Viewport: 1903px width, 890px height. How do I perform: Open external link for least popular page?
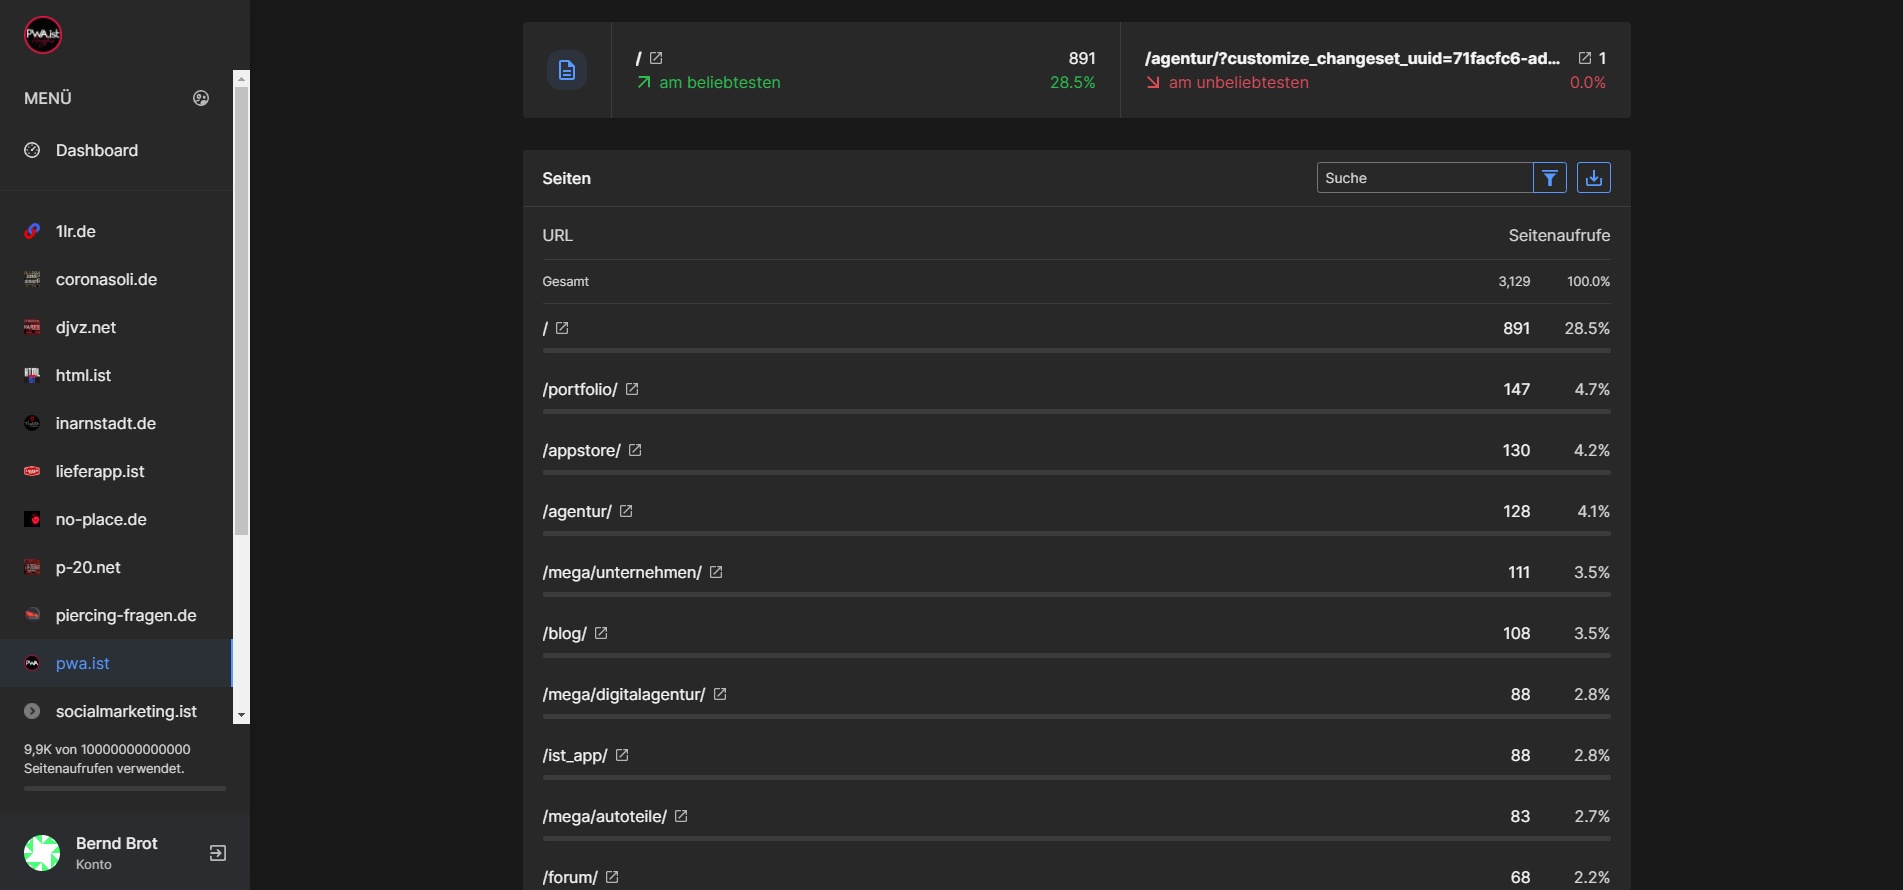click(x=1584, y=58)
